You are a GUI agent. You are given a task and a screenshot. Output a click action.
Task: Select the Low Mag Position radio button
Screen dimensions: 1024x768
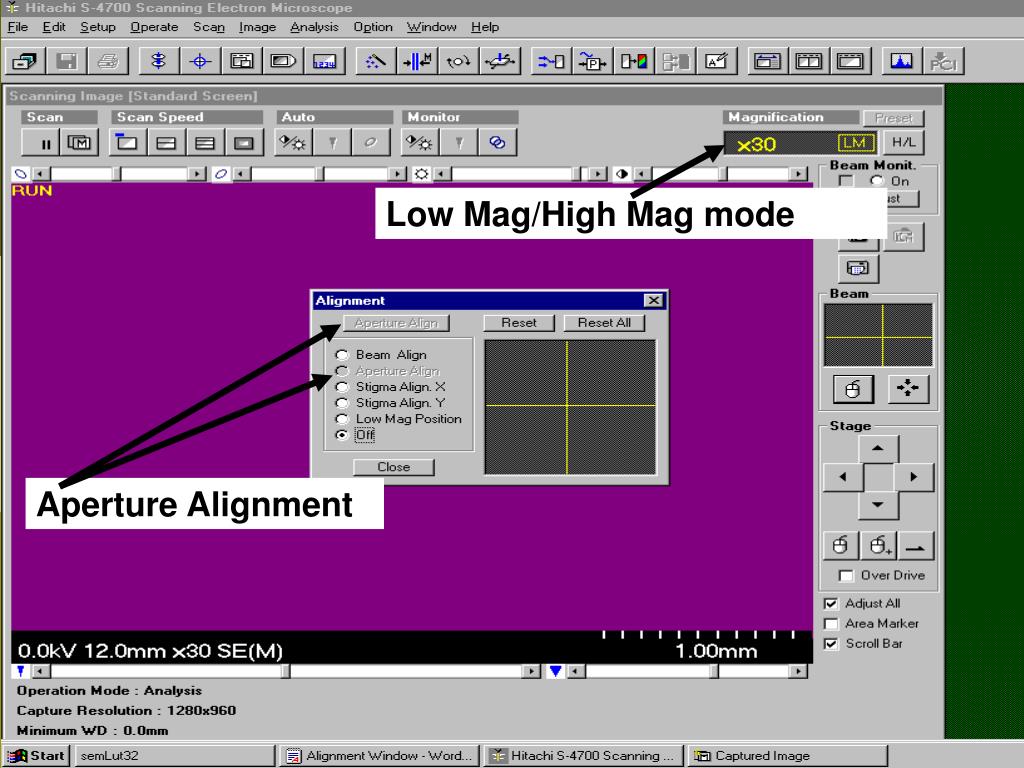point(341,419)
